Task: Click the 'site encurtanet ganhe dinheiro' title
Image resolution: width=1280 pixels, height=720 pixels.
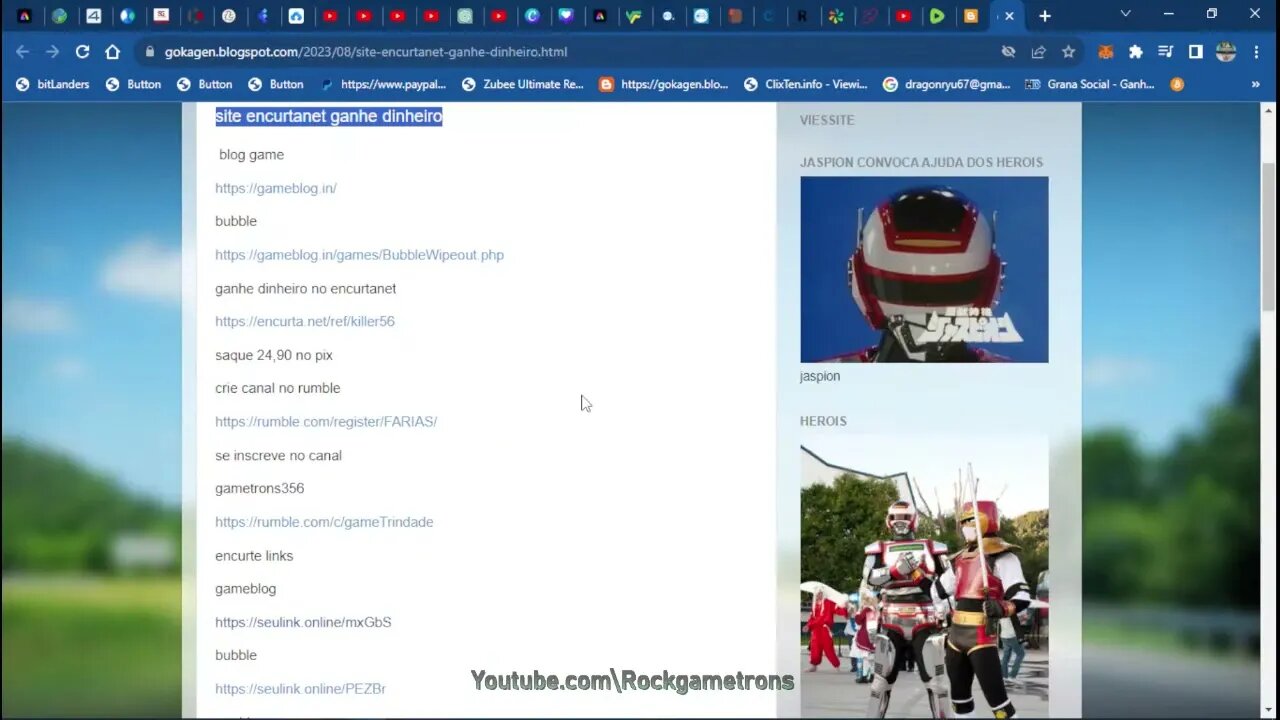Action: 328,117
